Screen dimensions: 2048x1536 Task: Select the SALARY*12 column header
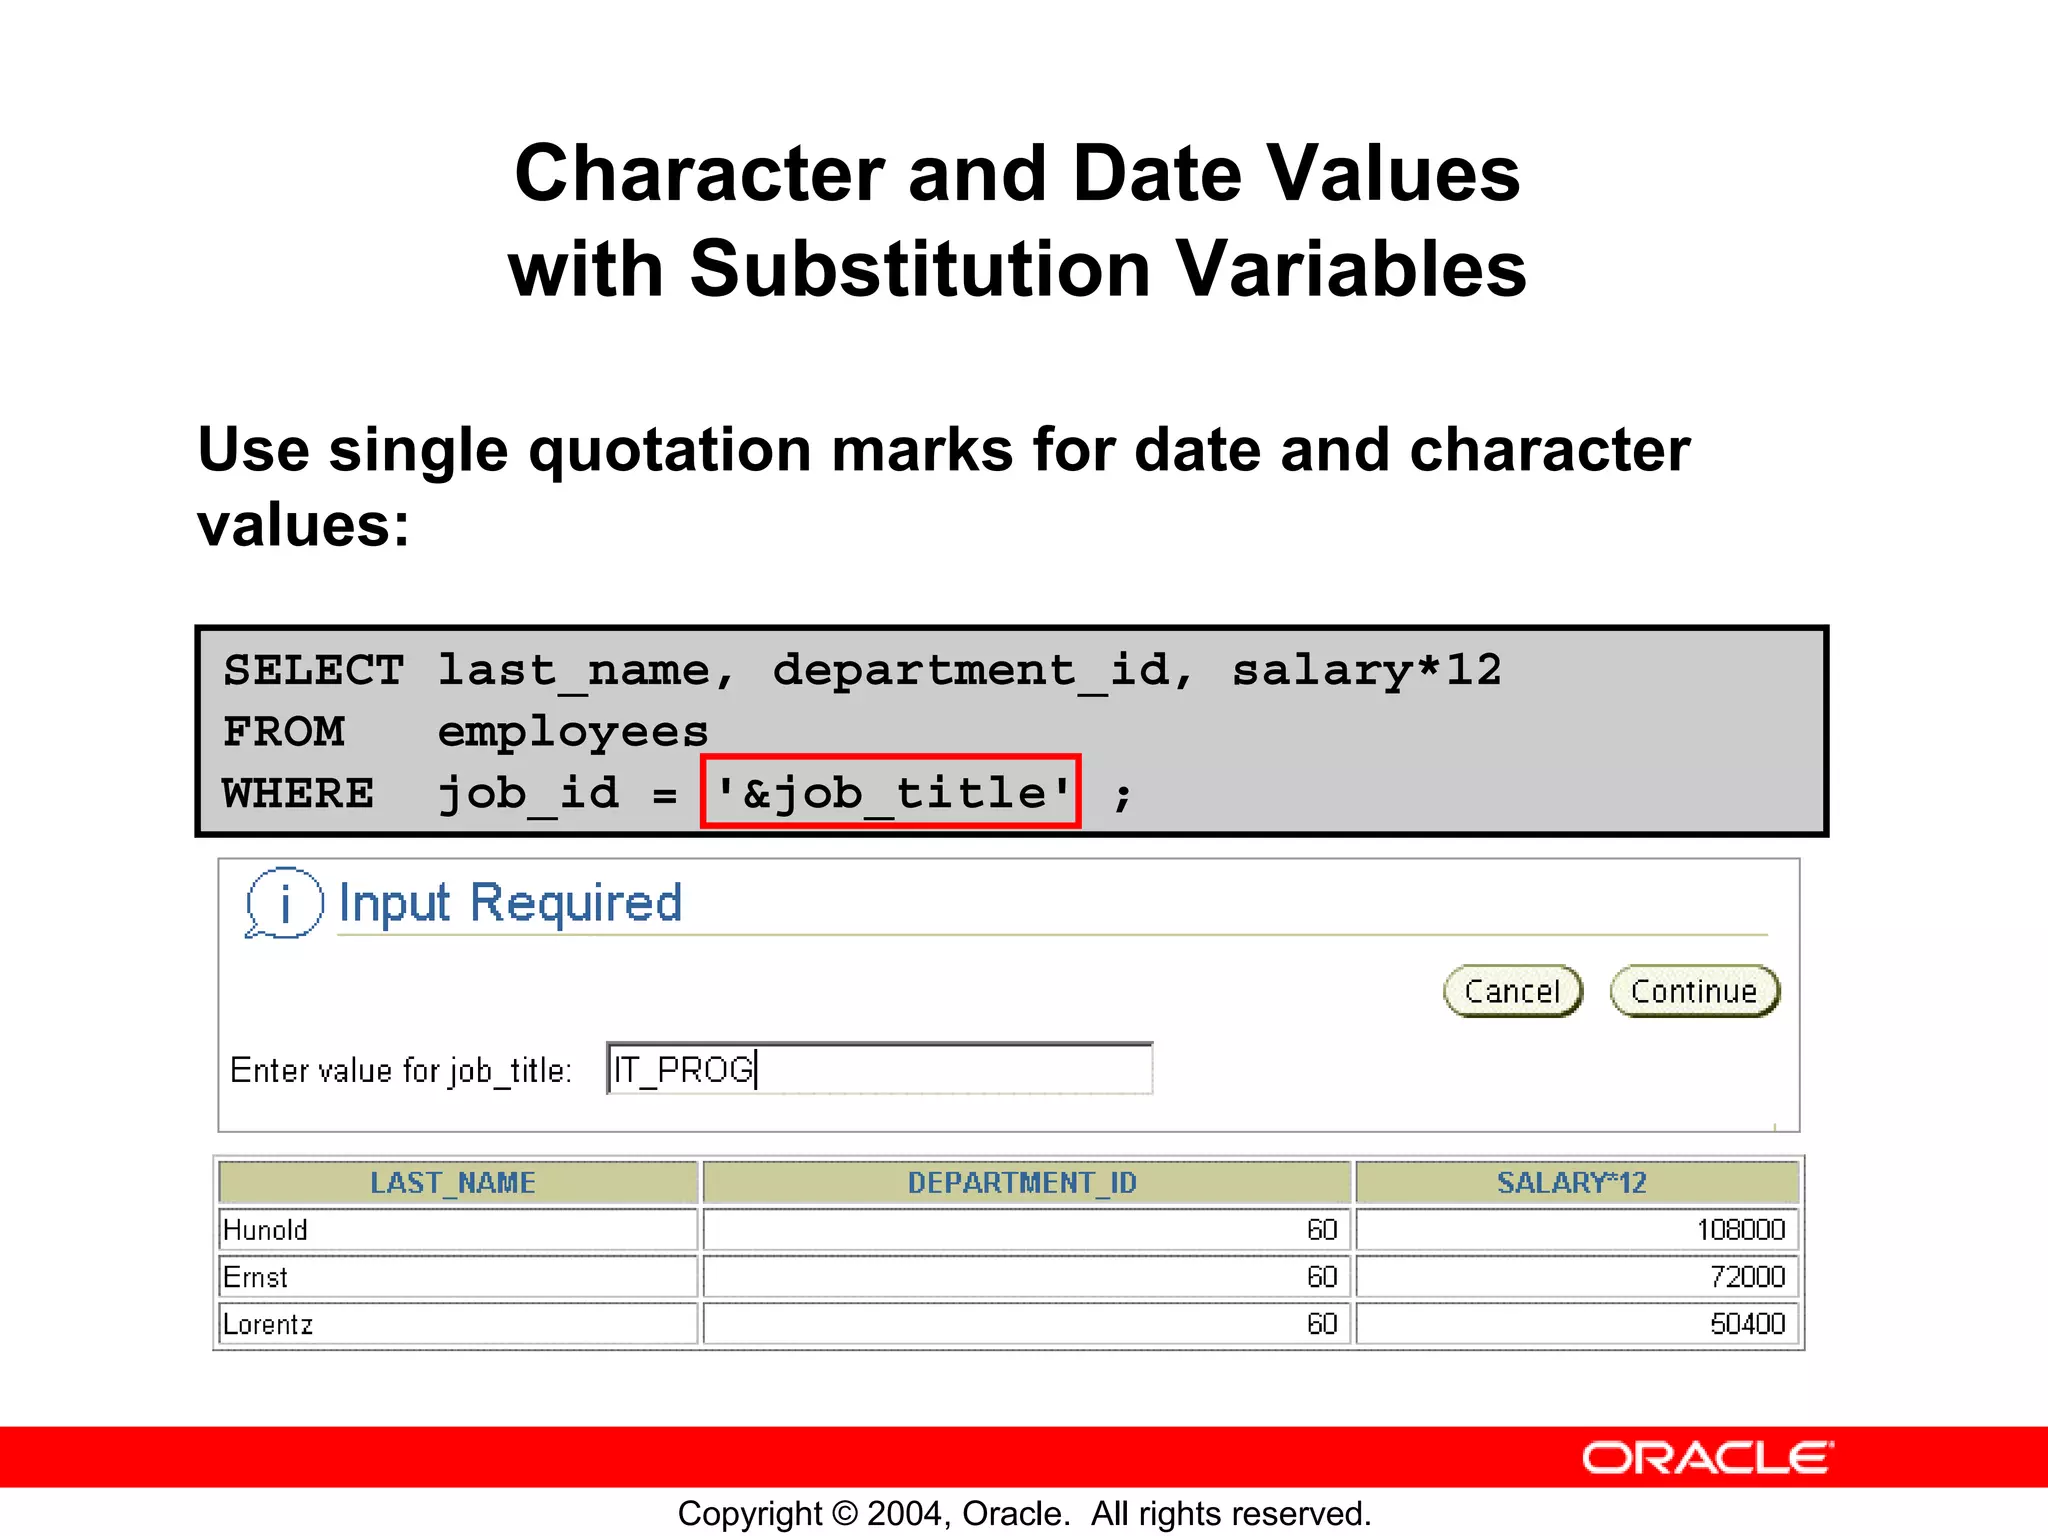(1571, 1183)
